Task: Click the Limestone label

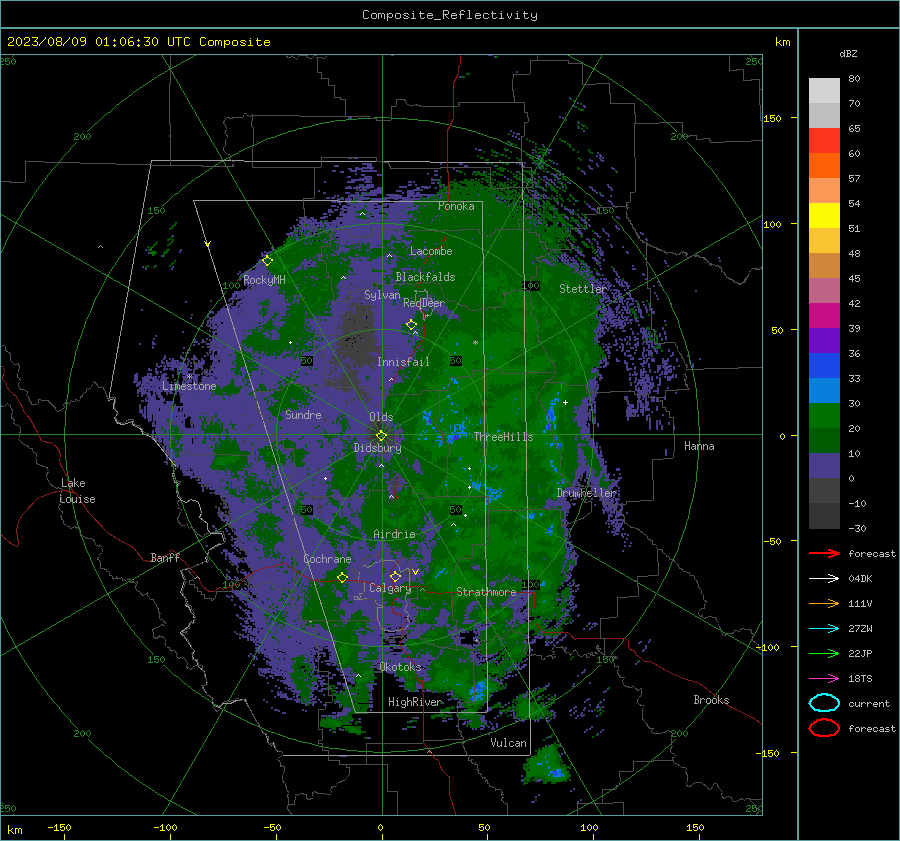Action: [x=189, y=386]
